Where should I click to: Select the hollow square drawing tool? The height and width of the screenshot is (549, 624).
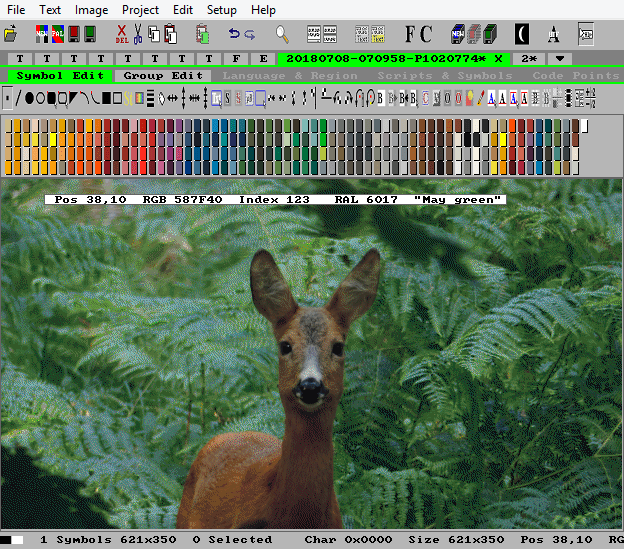click(x=117, y=98)
